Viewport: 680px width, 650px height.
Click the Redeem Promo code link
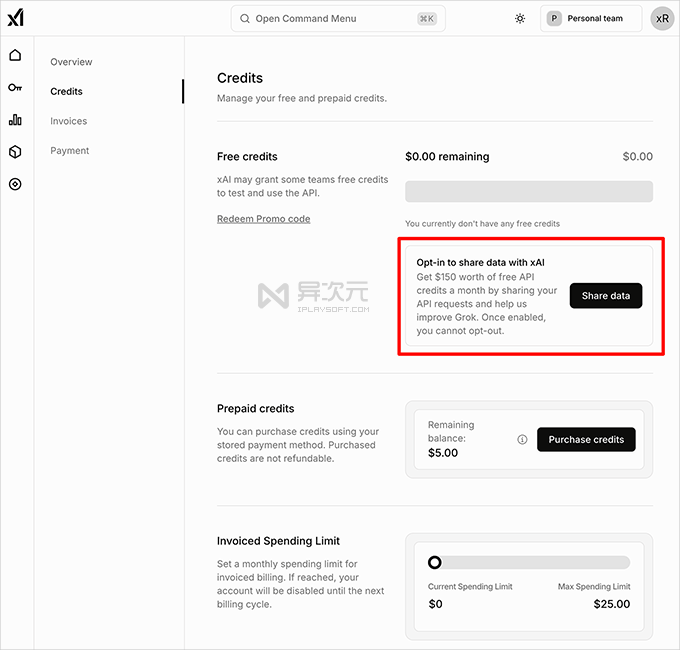264,219
